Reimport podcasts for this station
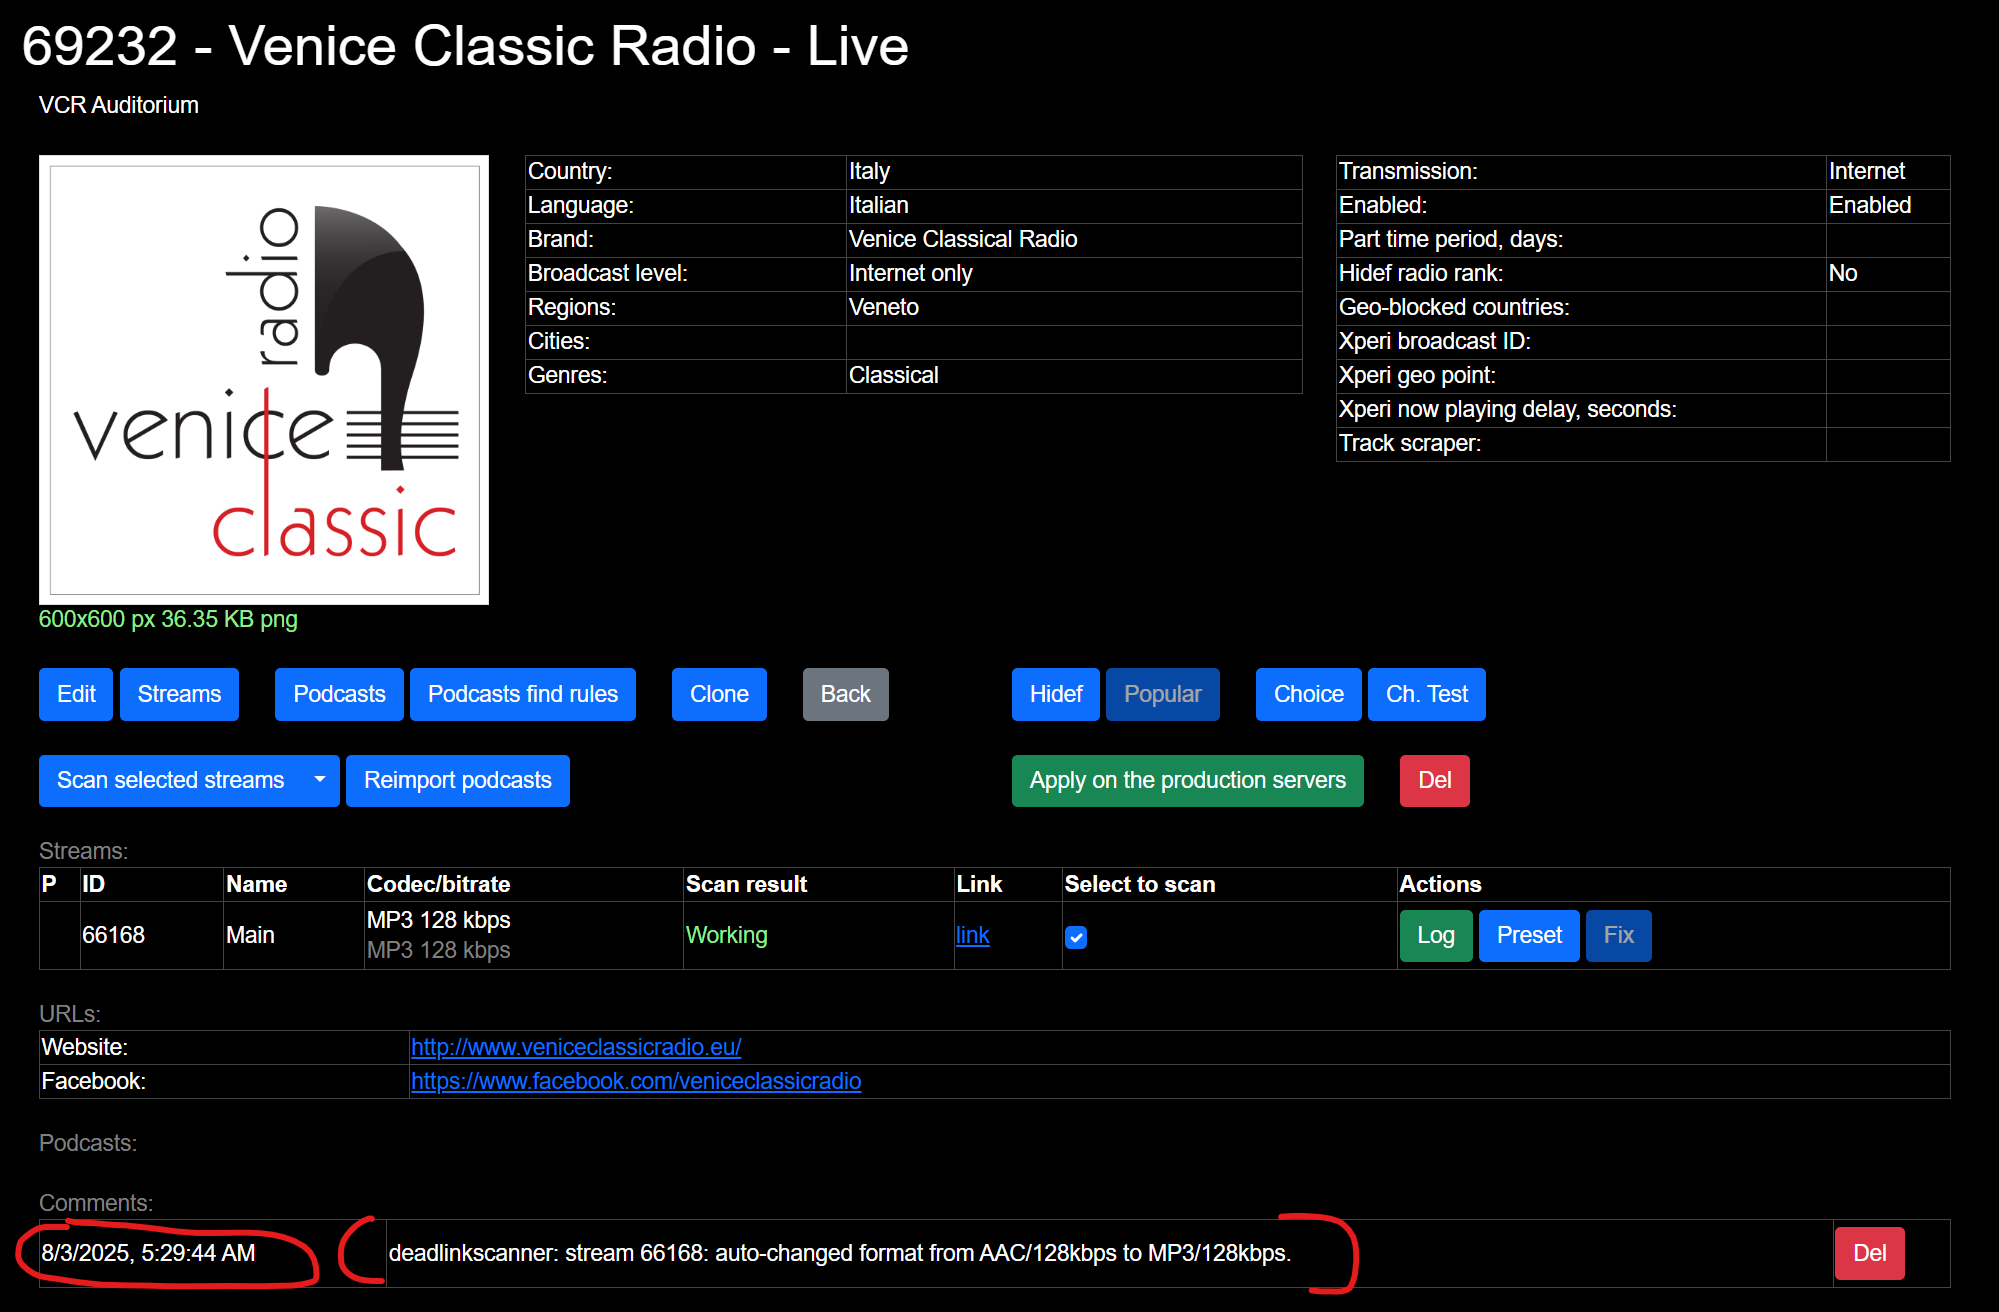Viewport: 1999px width, 1312px height. pyautogui.click(x=457, y=780)
